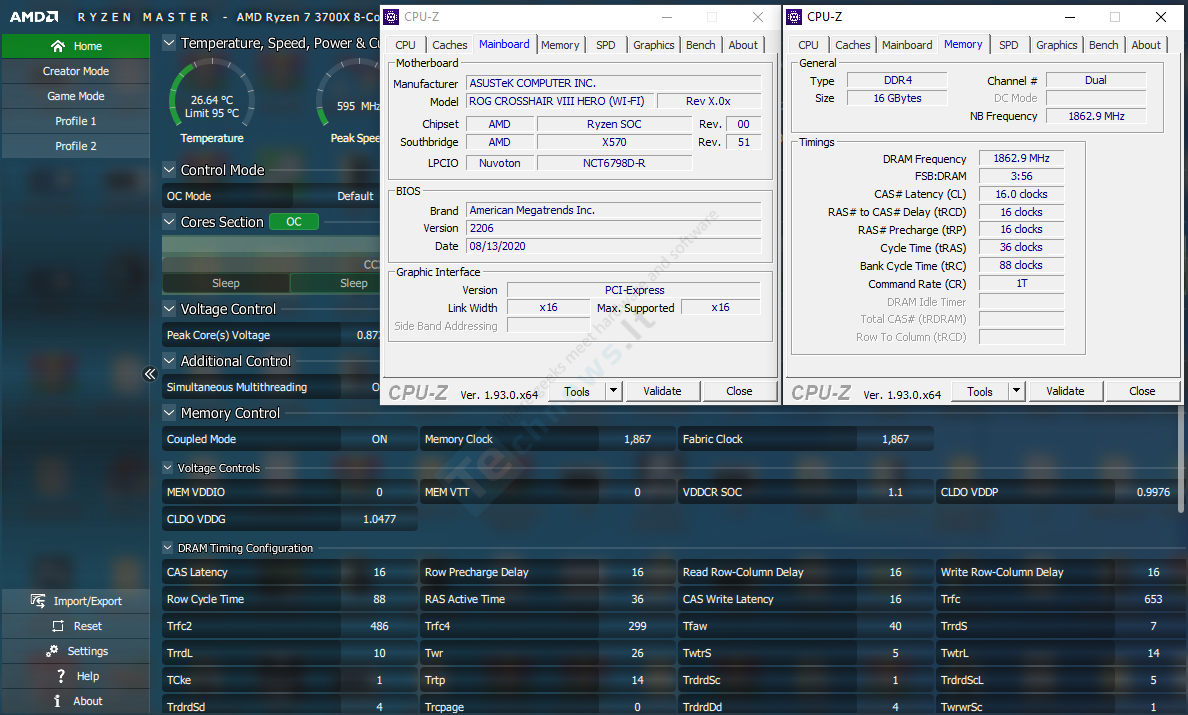Click the Settings gear icon in sidebar
This screenshot has height=715, width=1188.
[52, 651]
